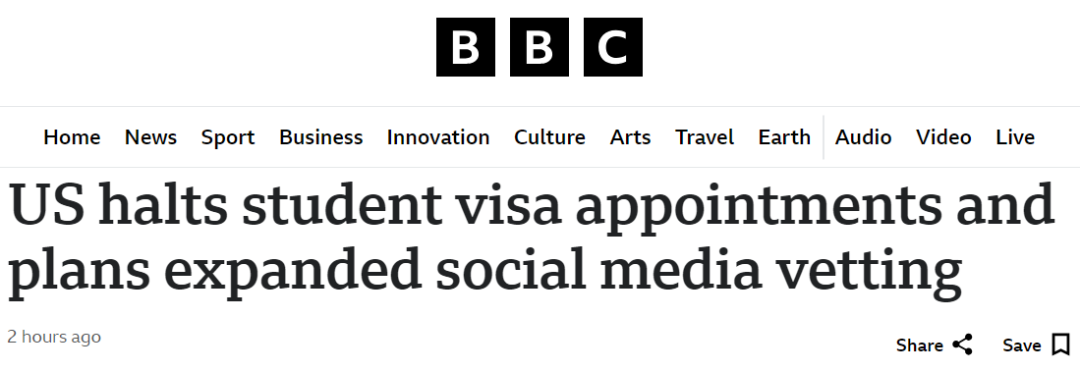This screenshot has height=371, width=1080.
Task: Click the share arrow icon
Action: (962, 344)
